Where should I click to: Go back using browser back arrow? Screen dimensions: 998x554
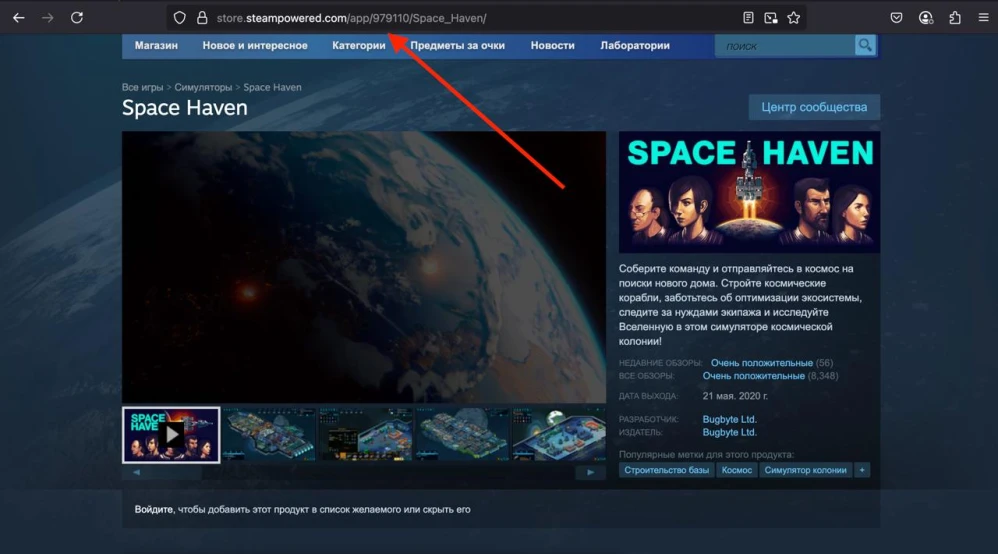click(x=18, y=18)
